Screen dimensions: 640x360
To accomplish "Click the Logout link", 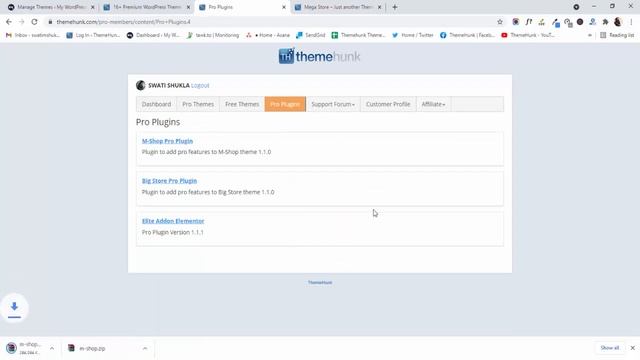I will pos(200,86).
